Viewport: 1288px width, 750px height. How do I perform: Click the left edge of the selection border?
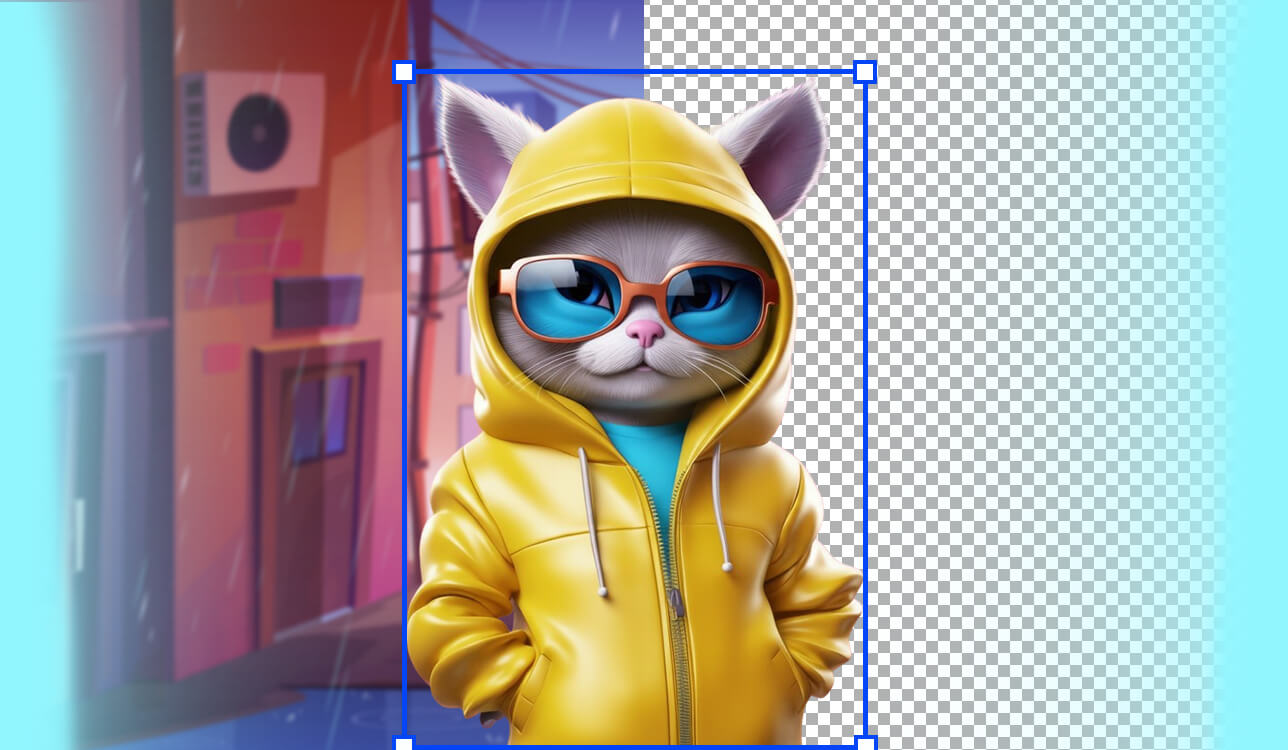404,400
